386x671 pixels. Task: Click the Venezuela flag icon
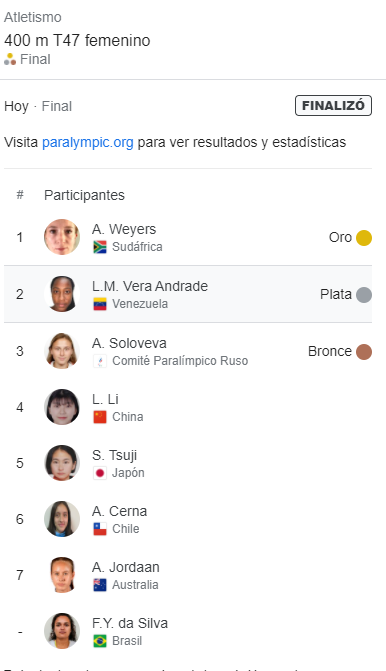tap(100, 304)
